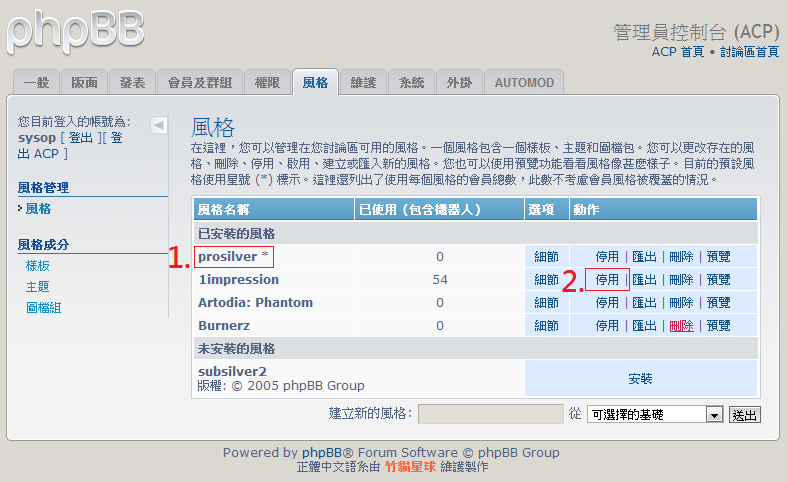
Task: Click the phpBB logo
Action: [x=75, y=32]
